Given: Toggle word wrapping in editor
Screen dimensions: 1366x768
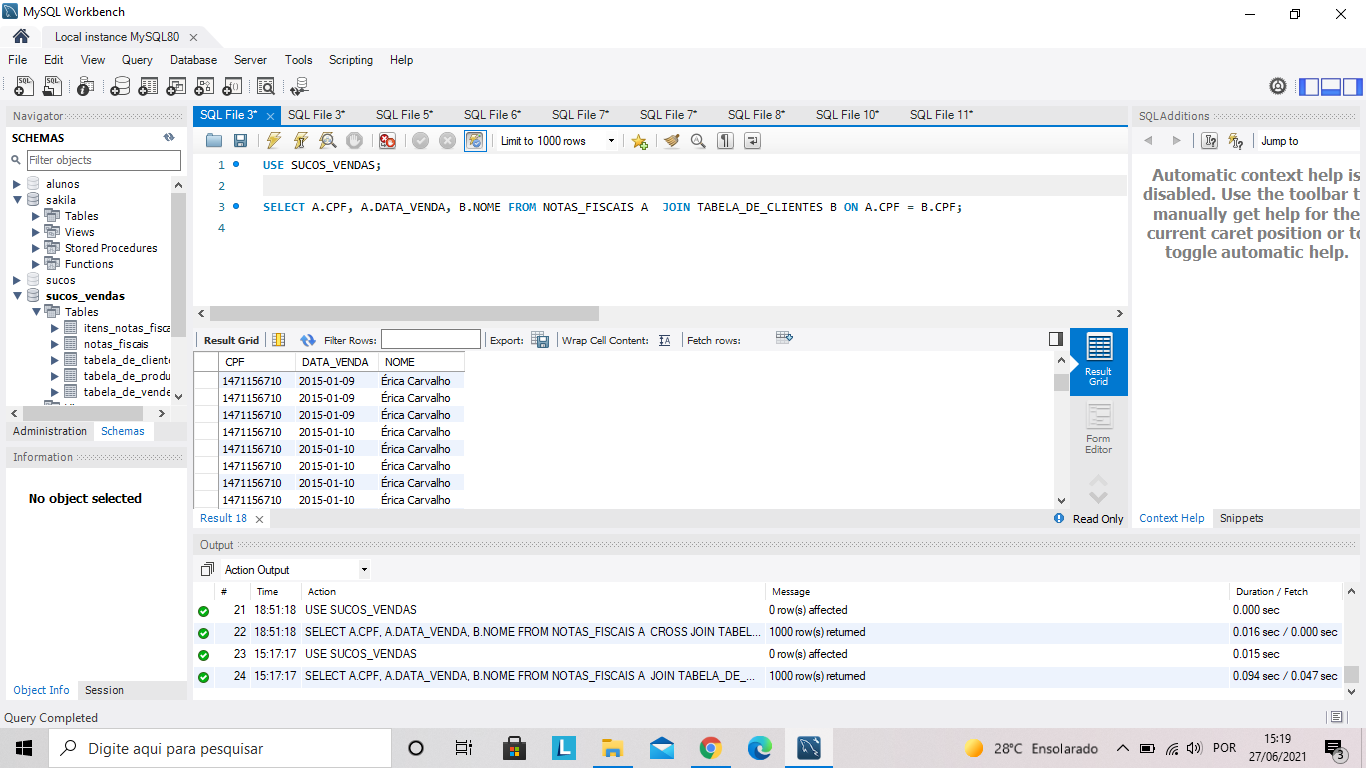Looking at the screenshot, I should coord(753,141).
